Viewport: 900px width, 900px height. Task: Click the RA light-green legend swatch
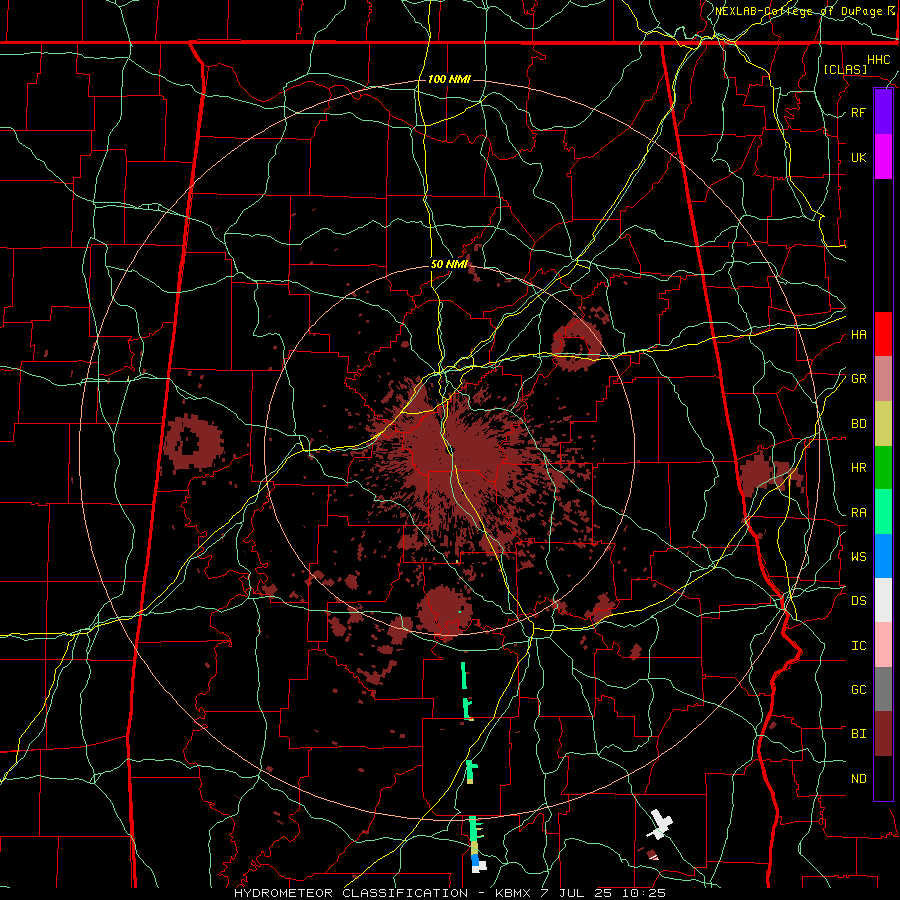[883, 512]
